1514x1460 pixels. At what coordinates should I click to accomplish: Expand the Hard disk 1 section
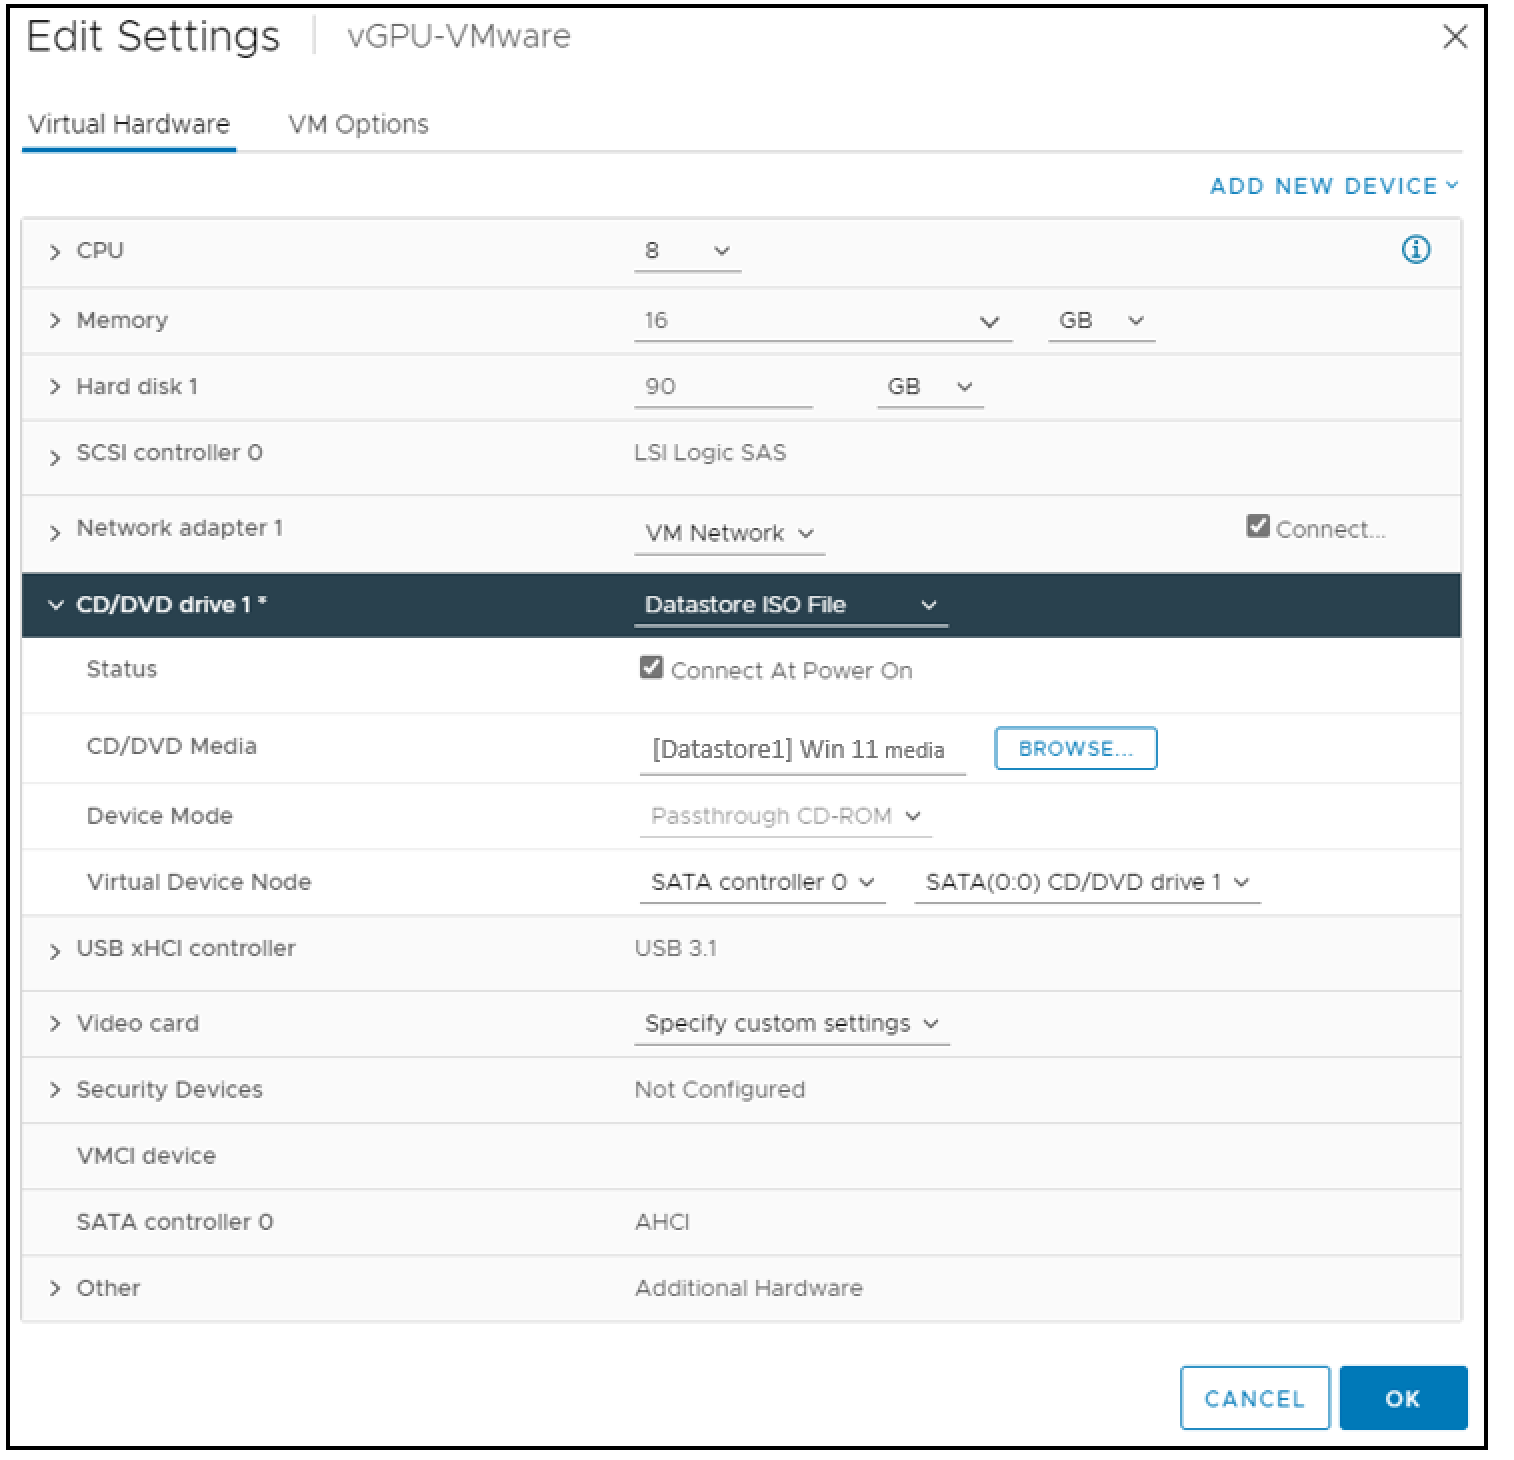(x=57, y=386)
